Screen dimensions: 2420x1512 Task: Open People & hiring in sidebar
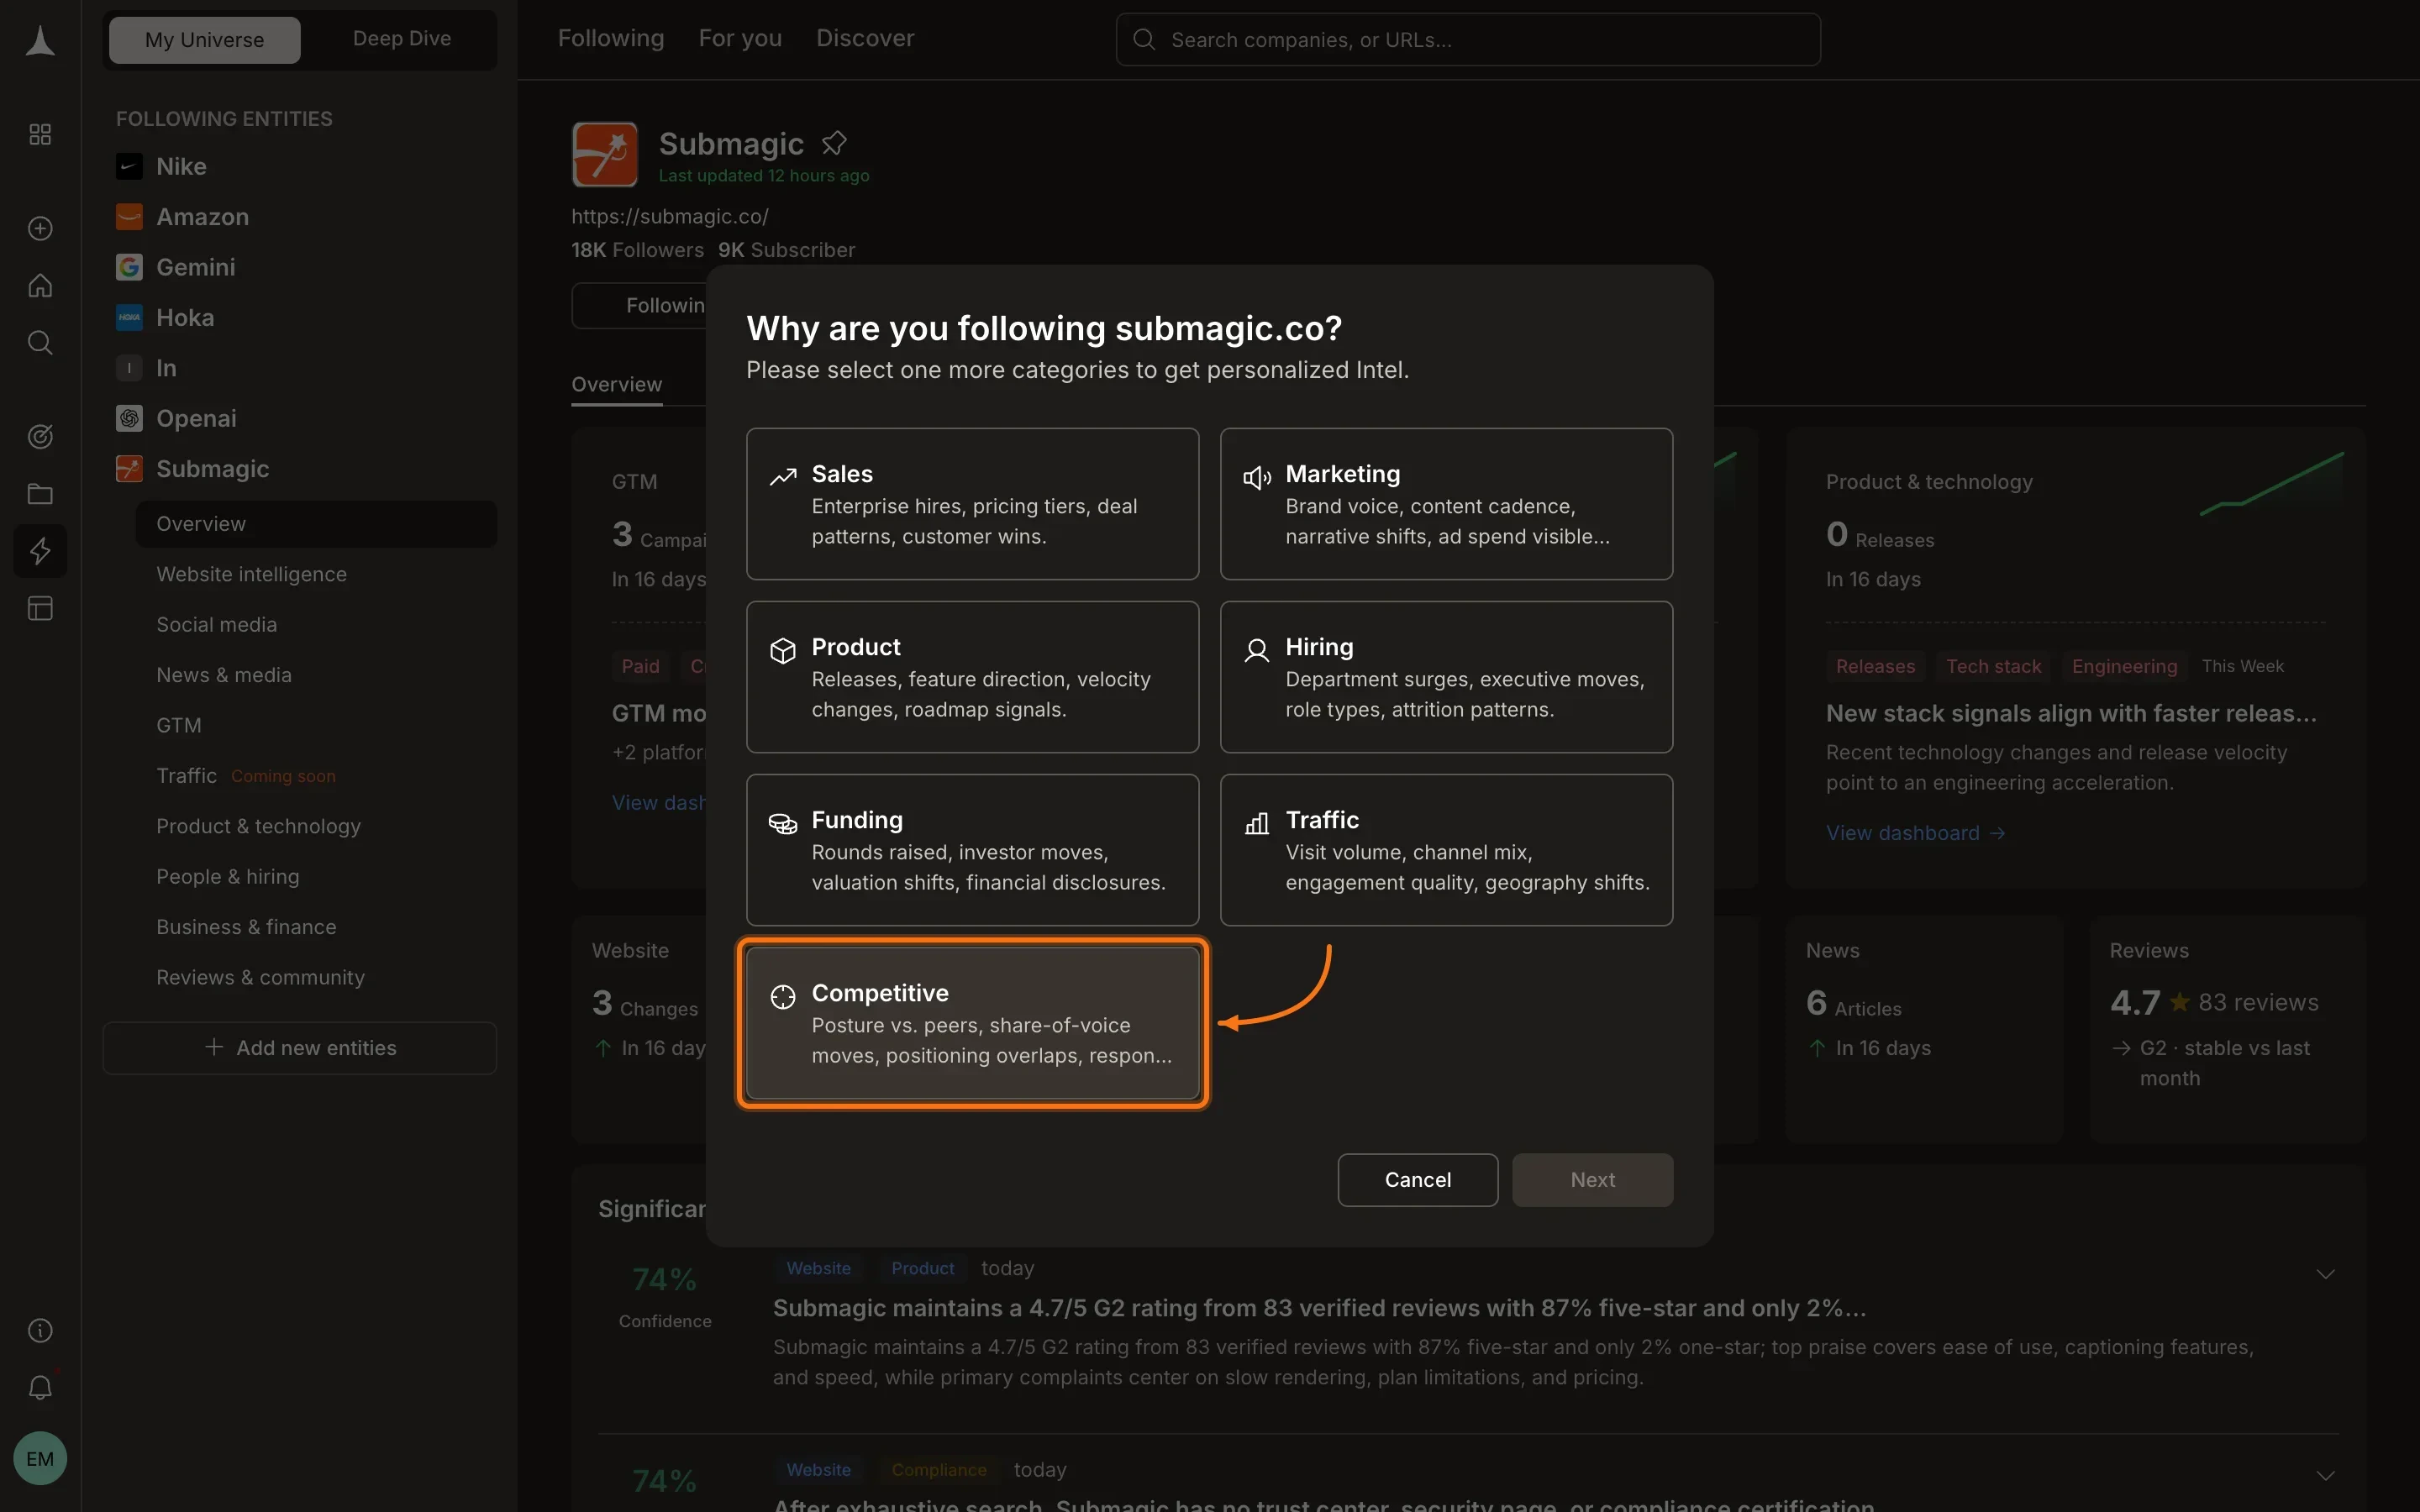[227, 876]
